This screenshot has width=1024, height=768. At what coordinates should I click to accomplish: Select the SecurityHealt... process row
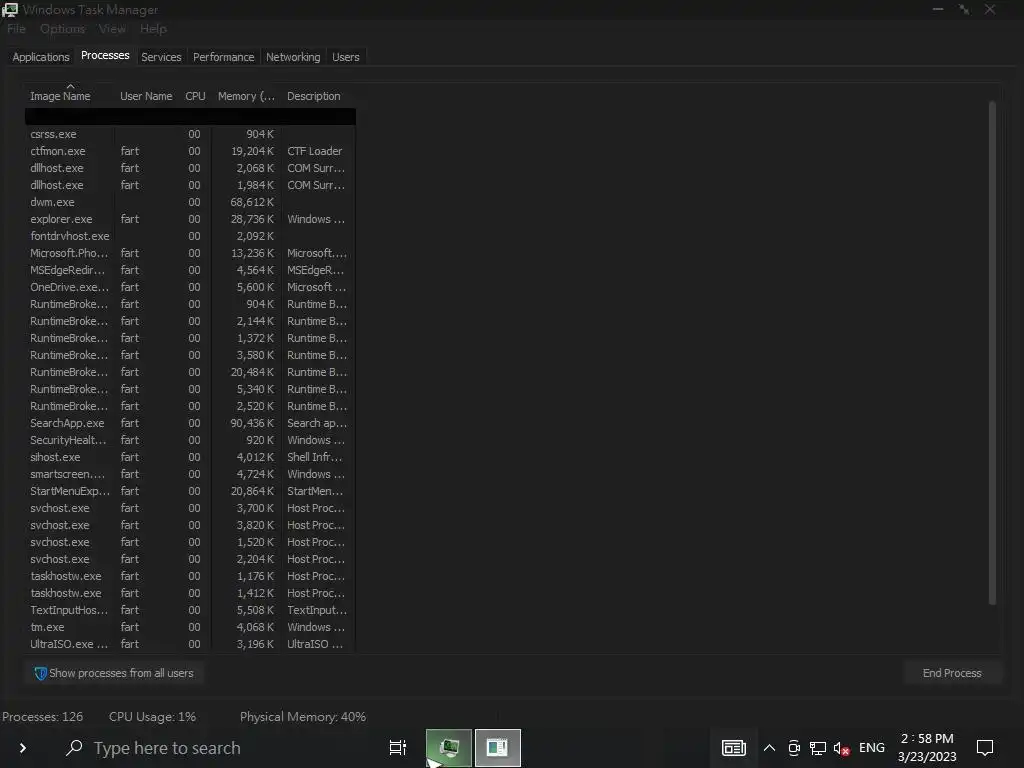(x=190, y=440)
